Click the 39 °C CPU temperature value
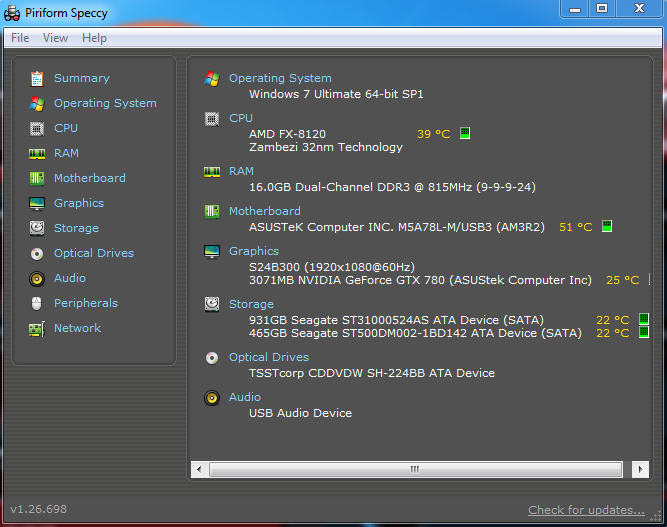This screenshot has width=667, height=527. 433,134
